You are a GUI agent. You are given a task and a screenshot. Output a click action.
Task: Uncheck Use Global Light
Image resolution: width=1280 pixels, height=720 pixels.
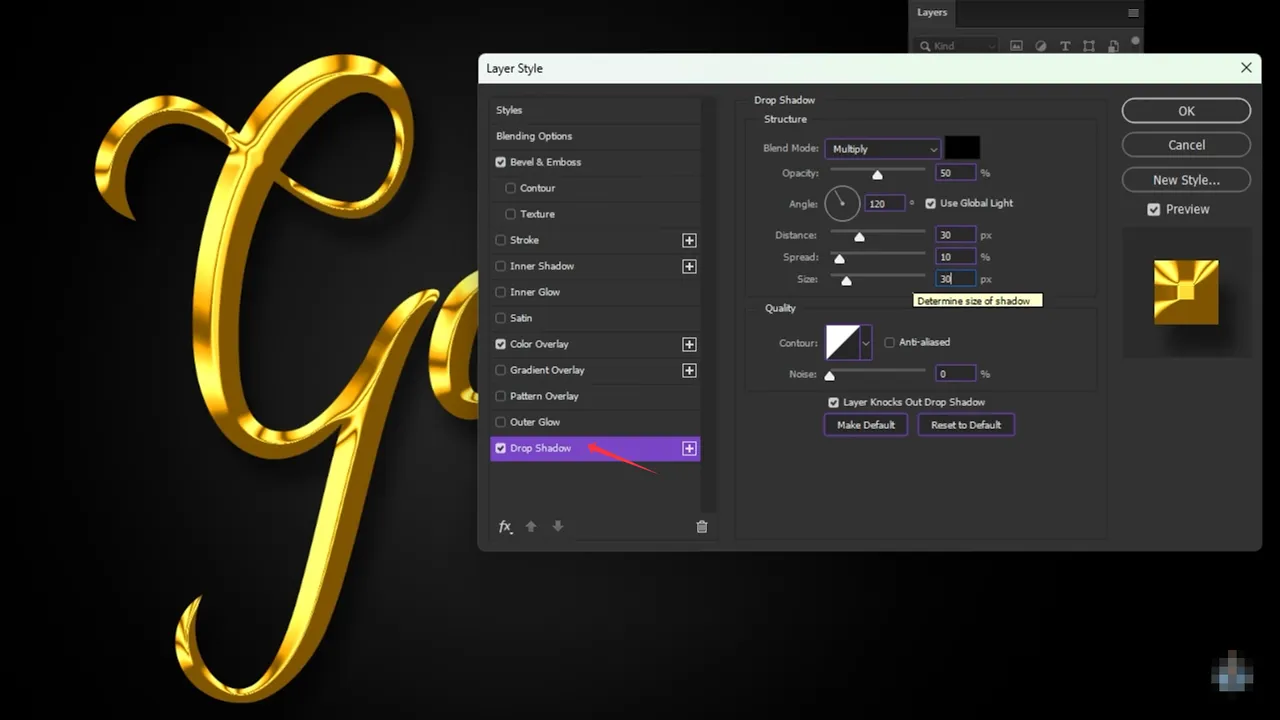[x=931, y=203]
